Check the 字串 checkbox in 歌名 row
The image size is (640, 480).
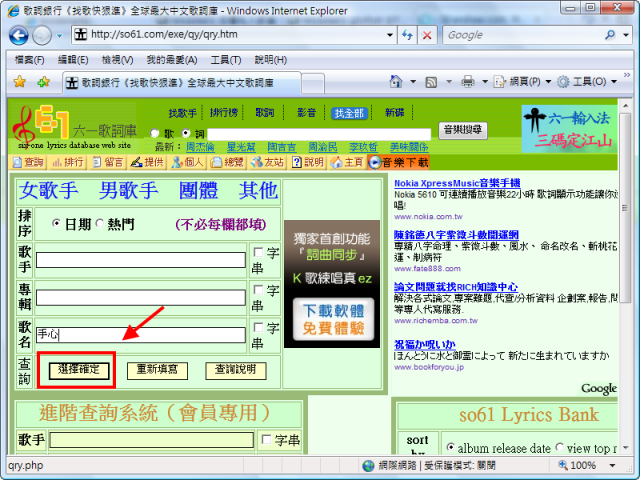pyautogui.click(x=258, y=327)
